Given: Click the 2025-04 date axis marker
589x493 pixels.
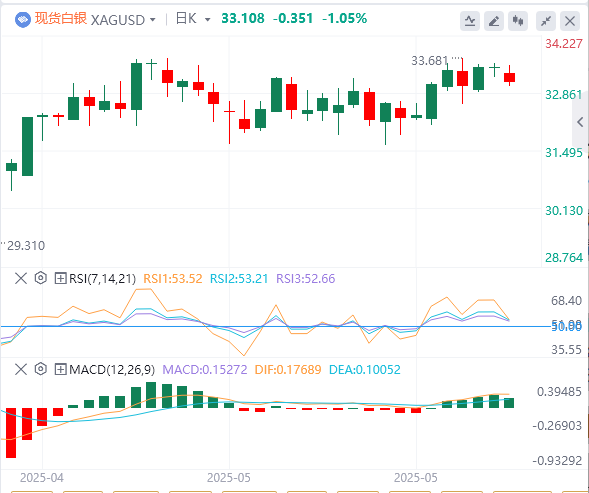Looking at the screenshot, I should pos(42,478).
